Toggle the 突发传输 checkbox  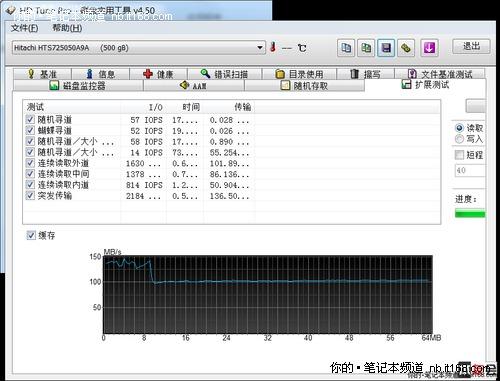(x=30, y=195)
